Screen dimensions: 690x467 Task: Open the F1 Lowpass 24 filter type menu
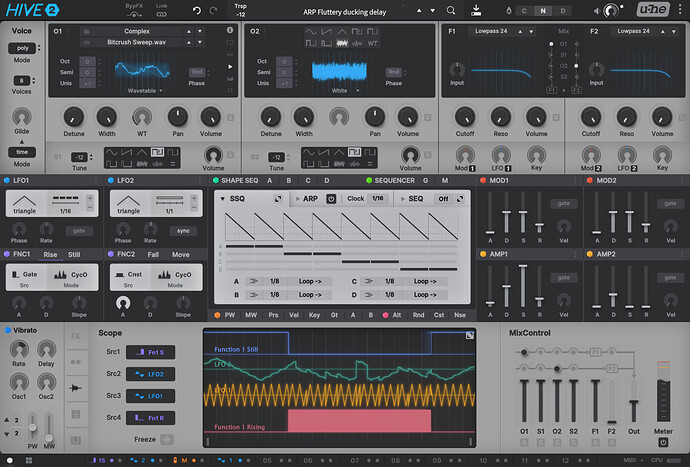[491, 31]
